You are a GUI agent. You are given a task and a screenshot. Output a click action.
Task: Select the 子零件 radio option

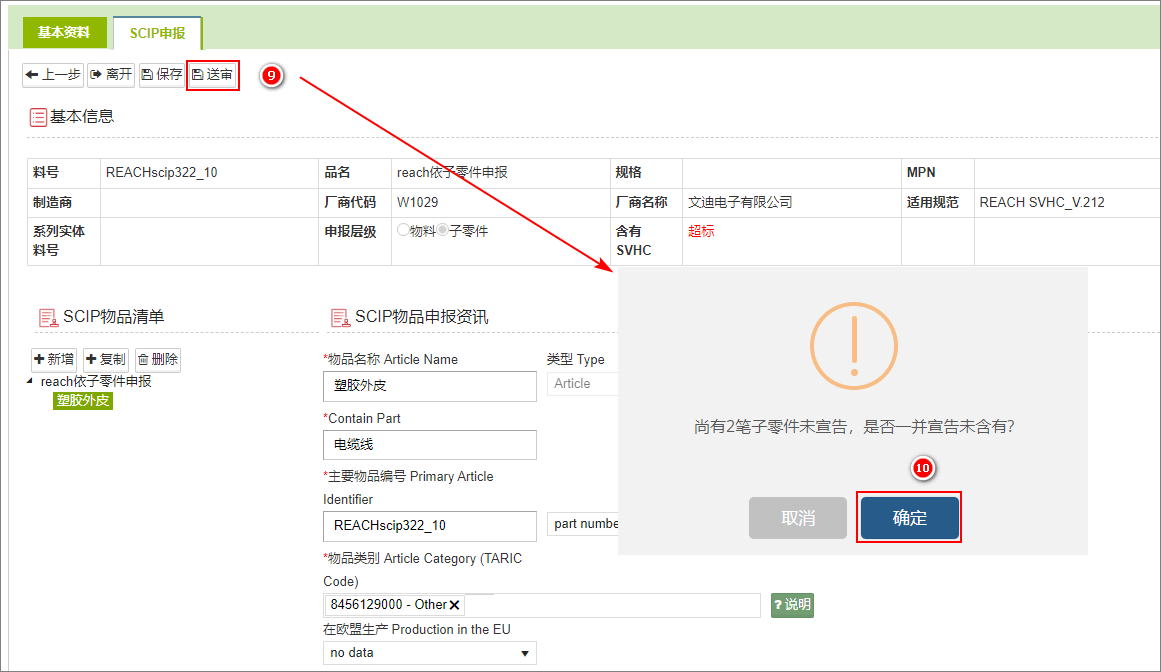pyautogui.click(x=443, y=230)
